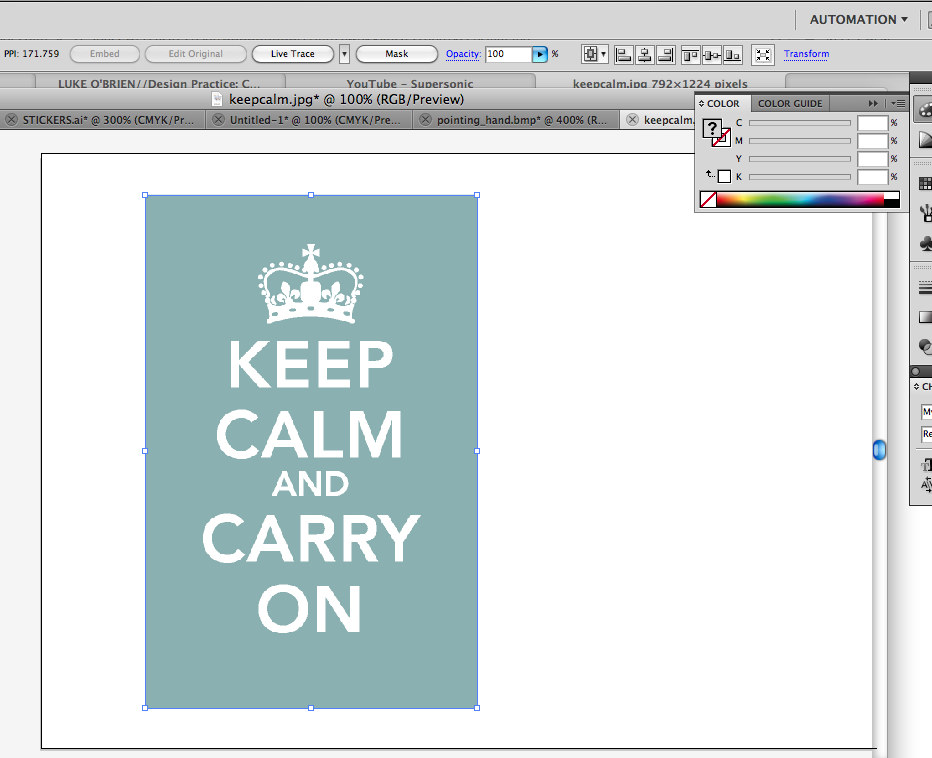The width and height of the screenshot is (932, 758).
Task: Collapse Color panel with double-arrow icon
Action: pyautogui.click(x=873, y=103)
